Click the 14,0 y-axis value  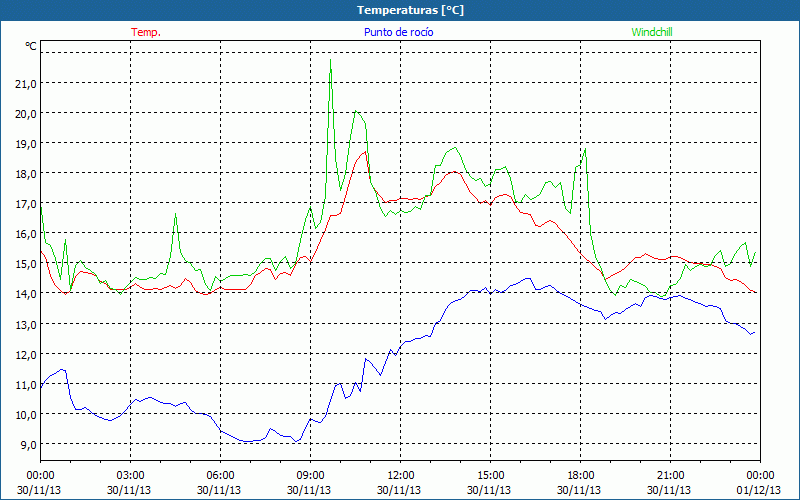(x=26, y=294)
